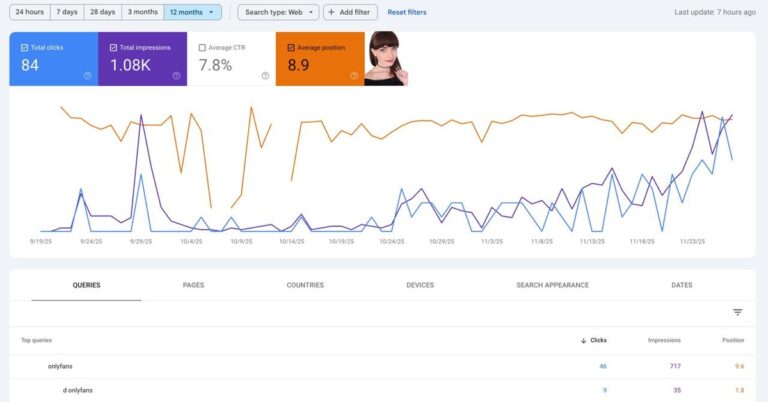Screen dimensions: 768x402
Task: Open the table filter rows icon
Action: tap(738, 312)
